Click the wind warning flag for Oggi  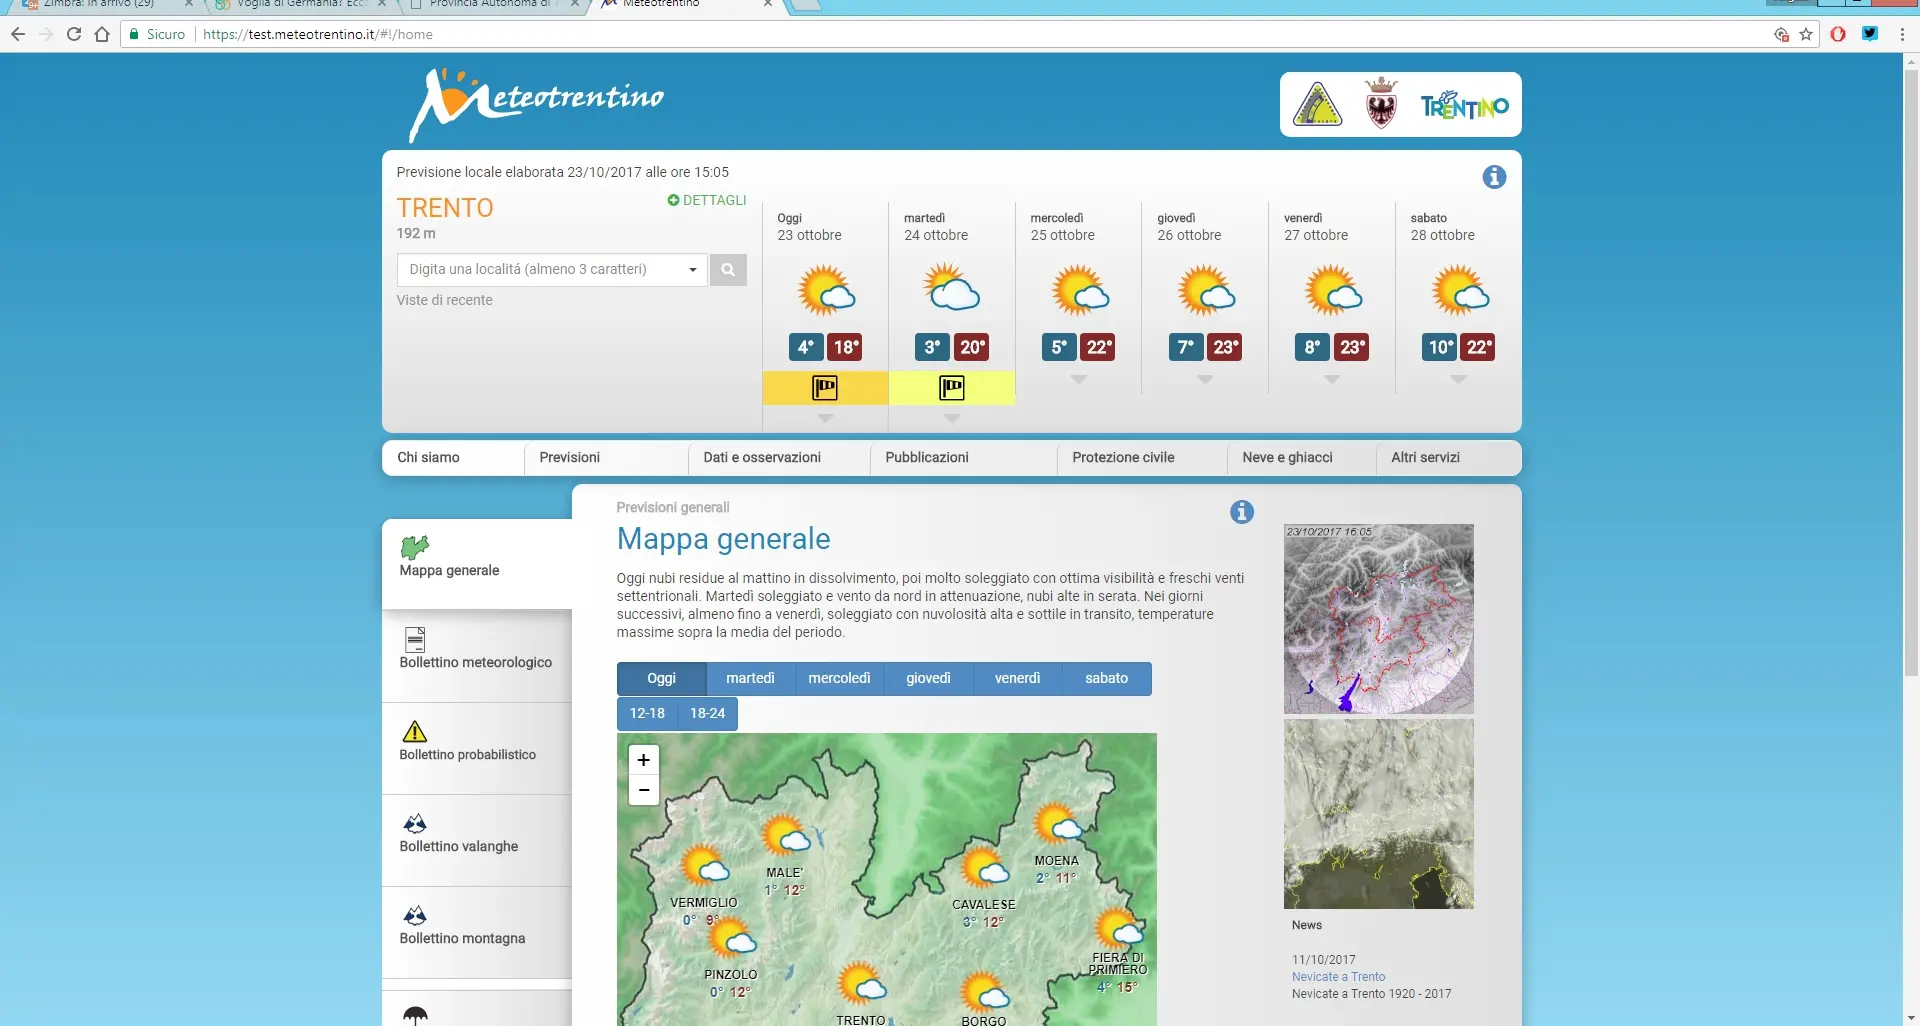pos(825,388)
